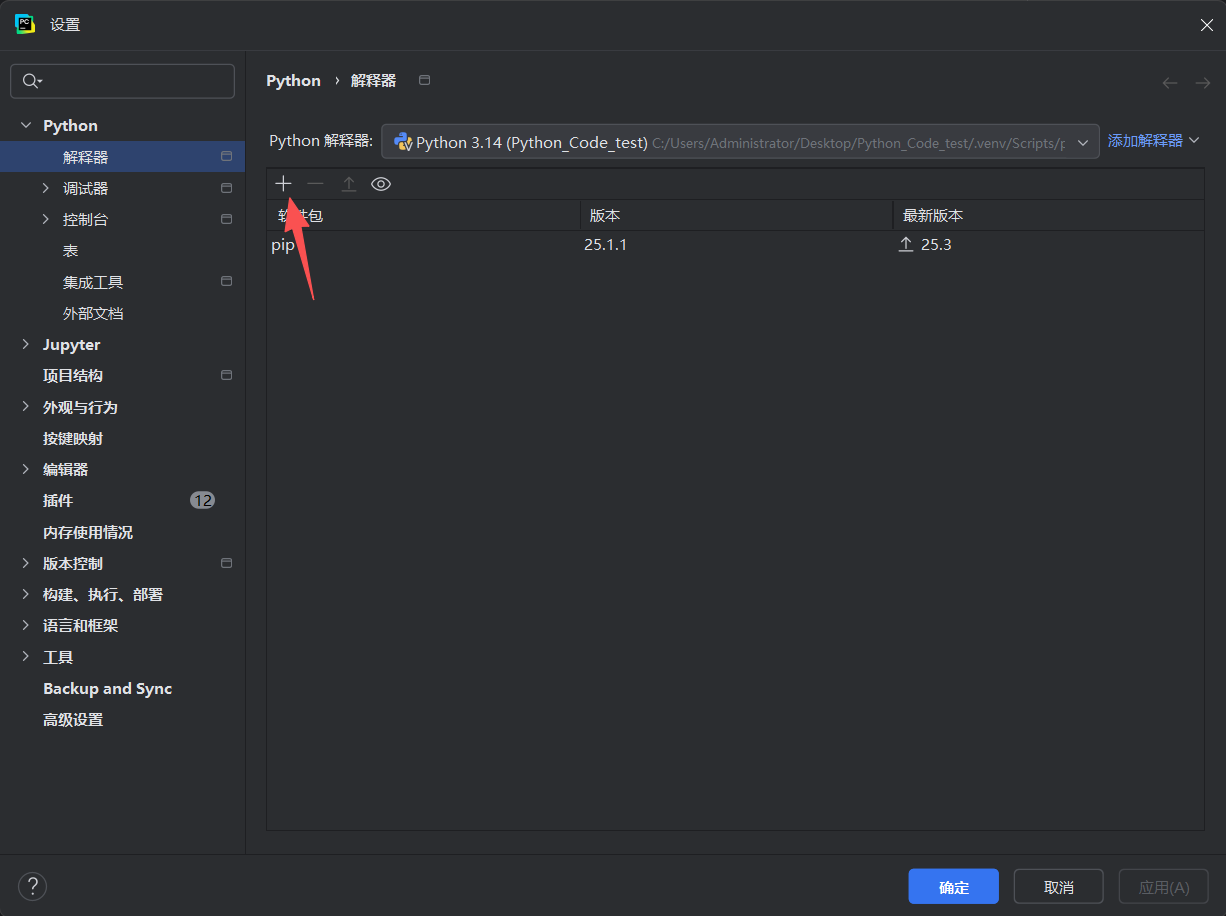Click the upgrade package arrow icon

coord(349,184)
